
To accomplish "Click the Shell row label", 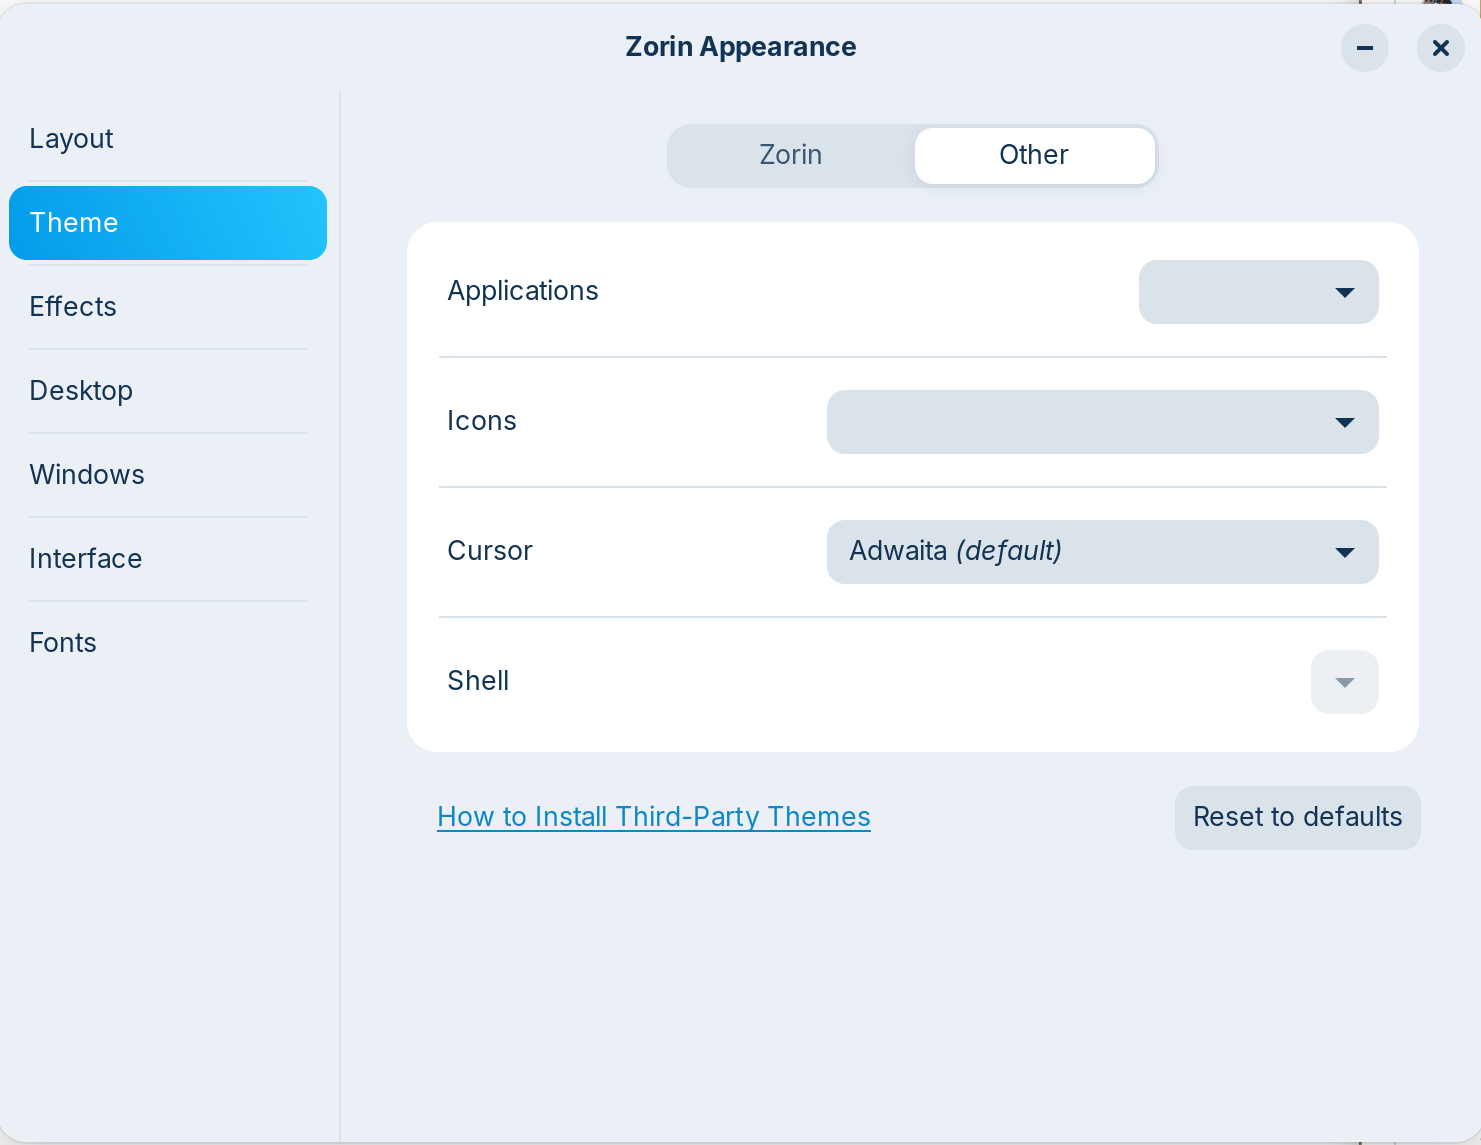I will (x=478, y=681).
